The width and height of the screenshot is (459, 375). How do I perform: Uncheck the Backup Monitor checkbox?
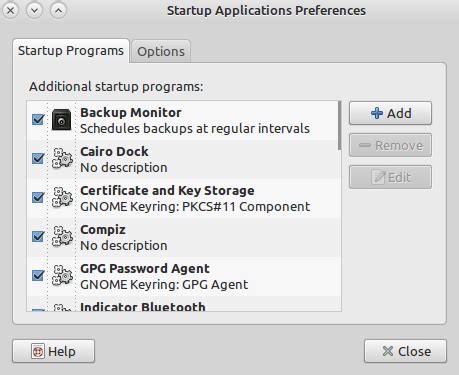[38, 119]
